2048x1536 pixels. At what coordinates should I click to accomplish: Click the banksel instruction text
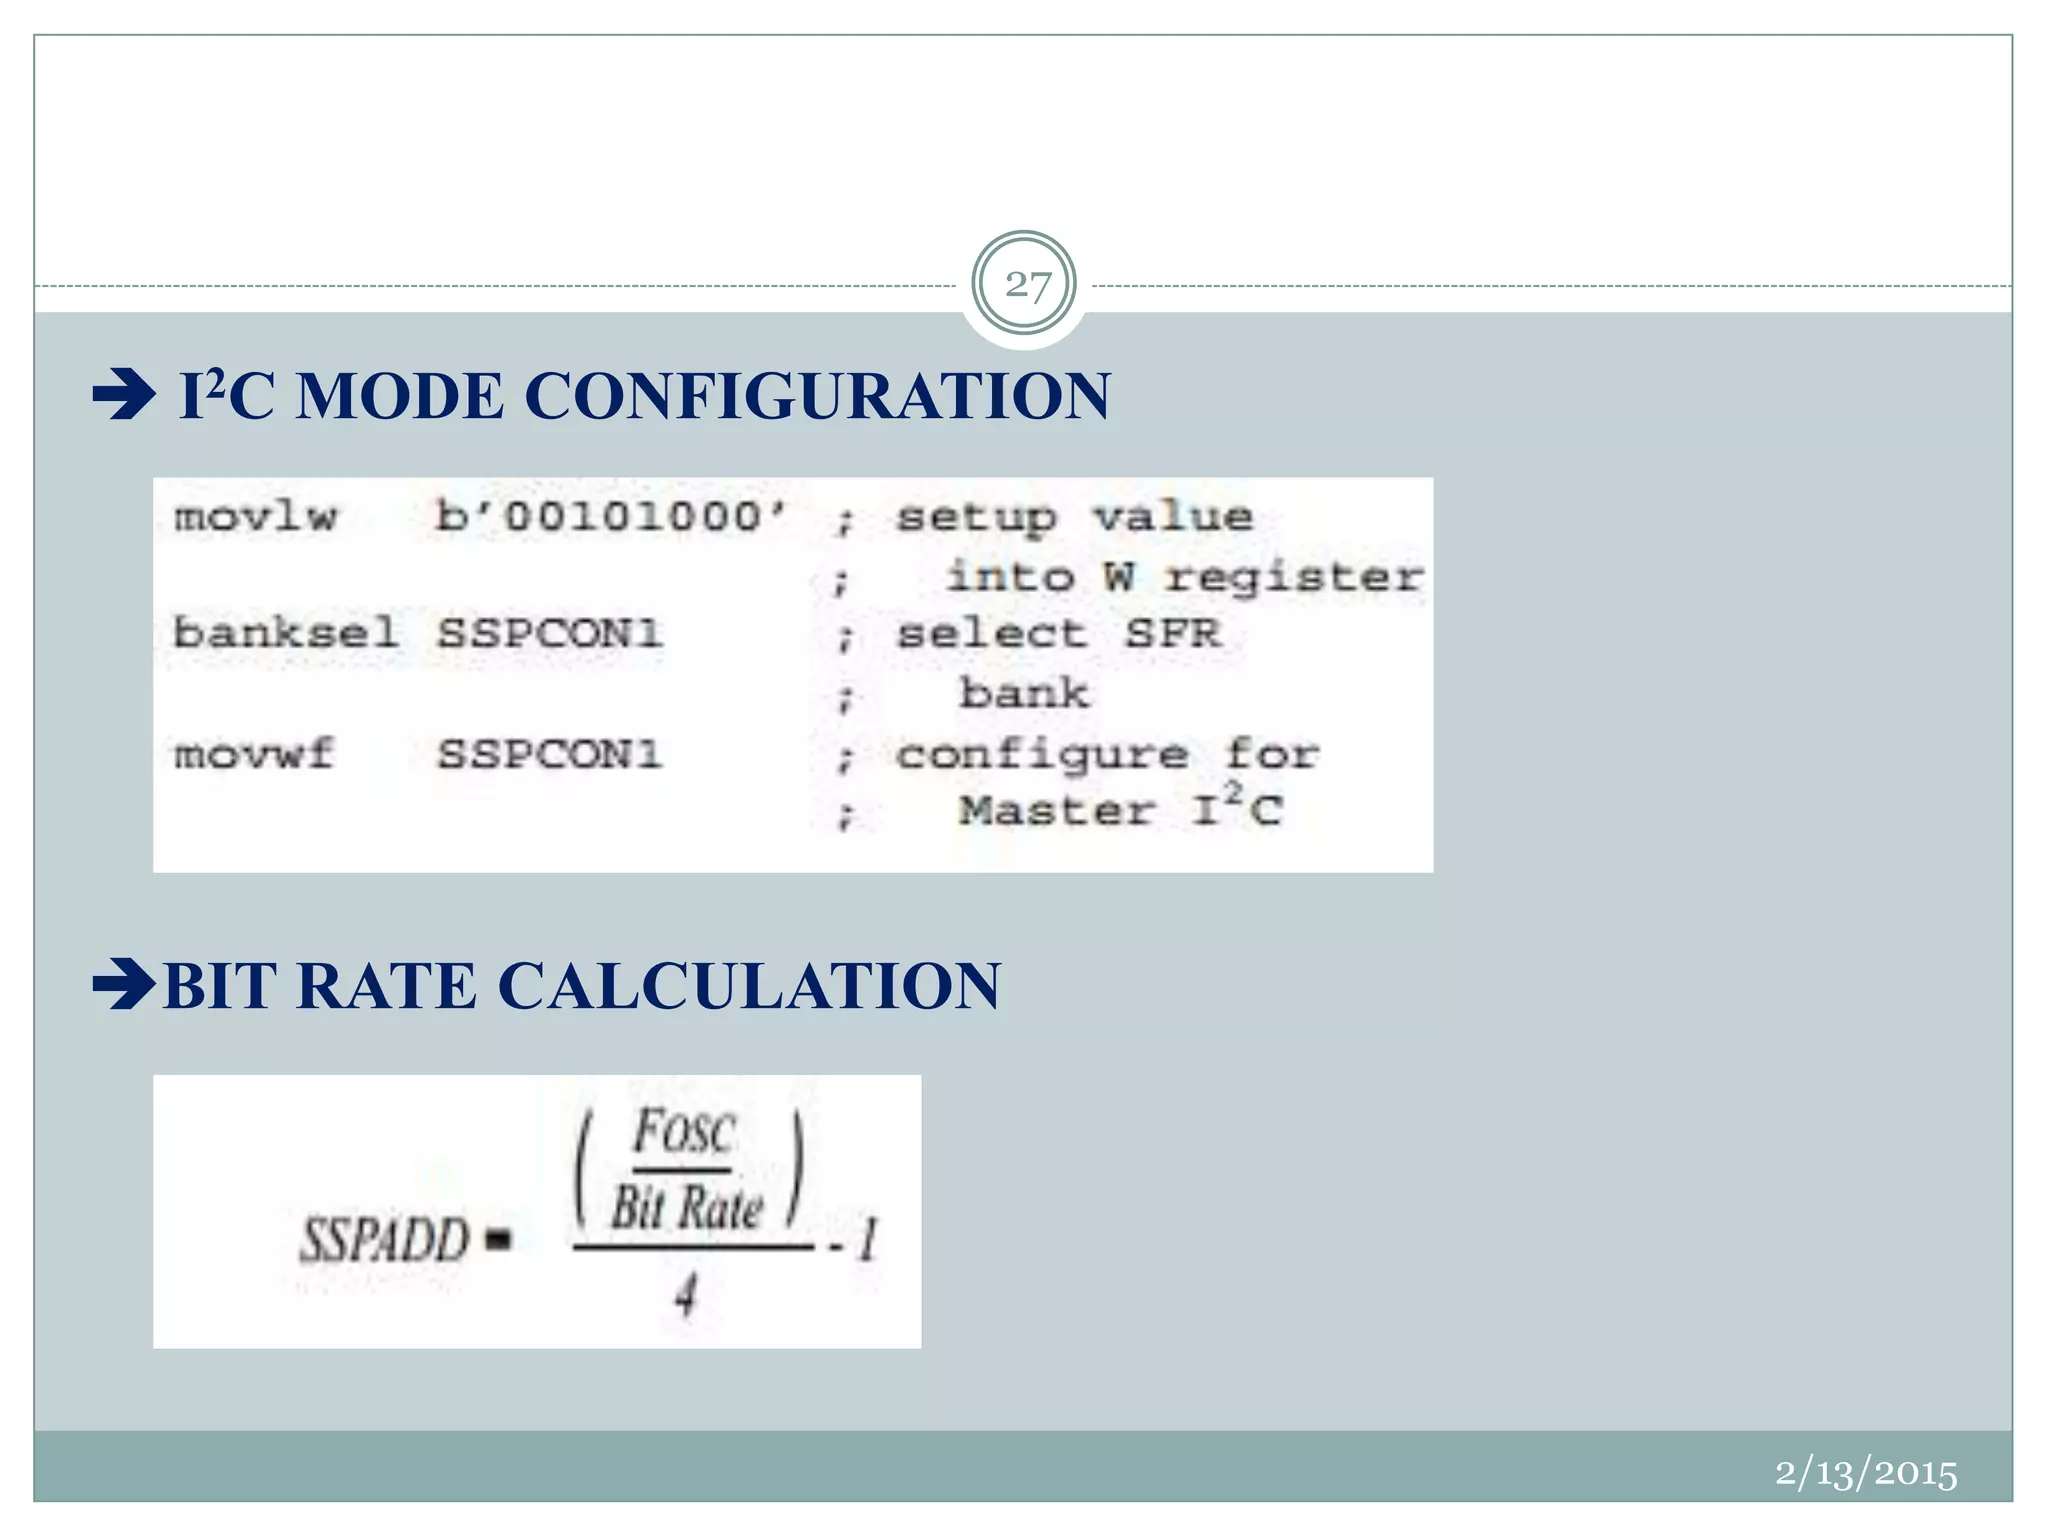click(286, 633)
